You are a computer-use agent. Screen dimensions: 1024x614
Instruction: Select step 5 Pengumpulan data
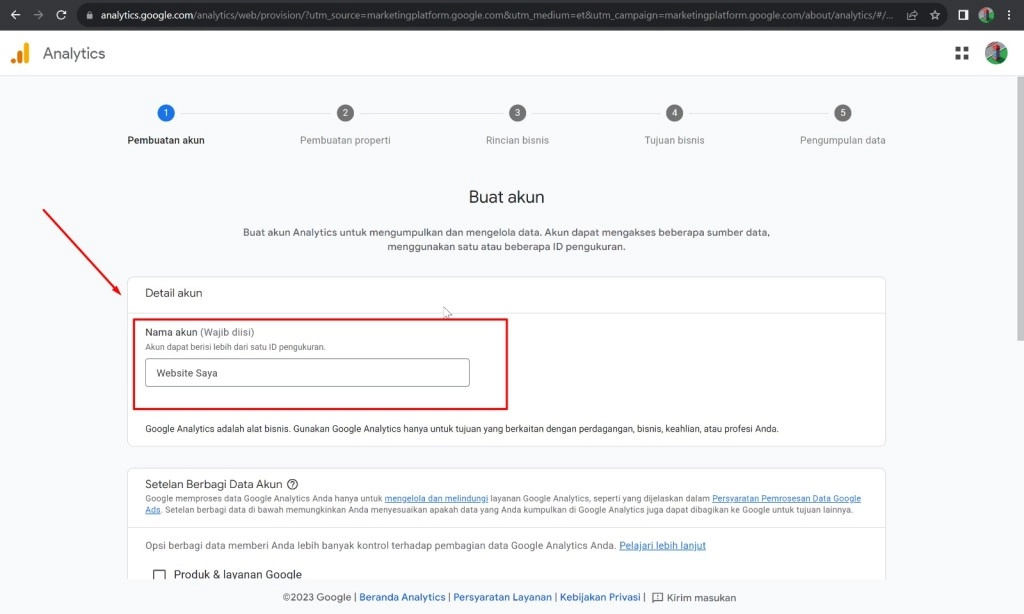[843, 113]
